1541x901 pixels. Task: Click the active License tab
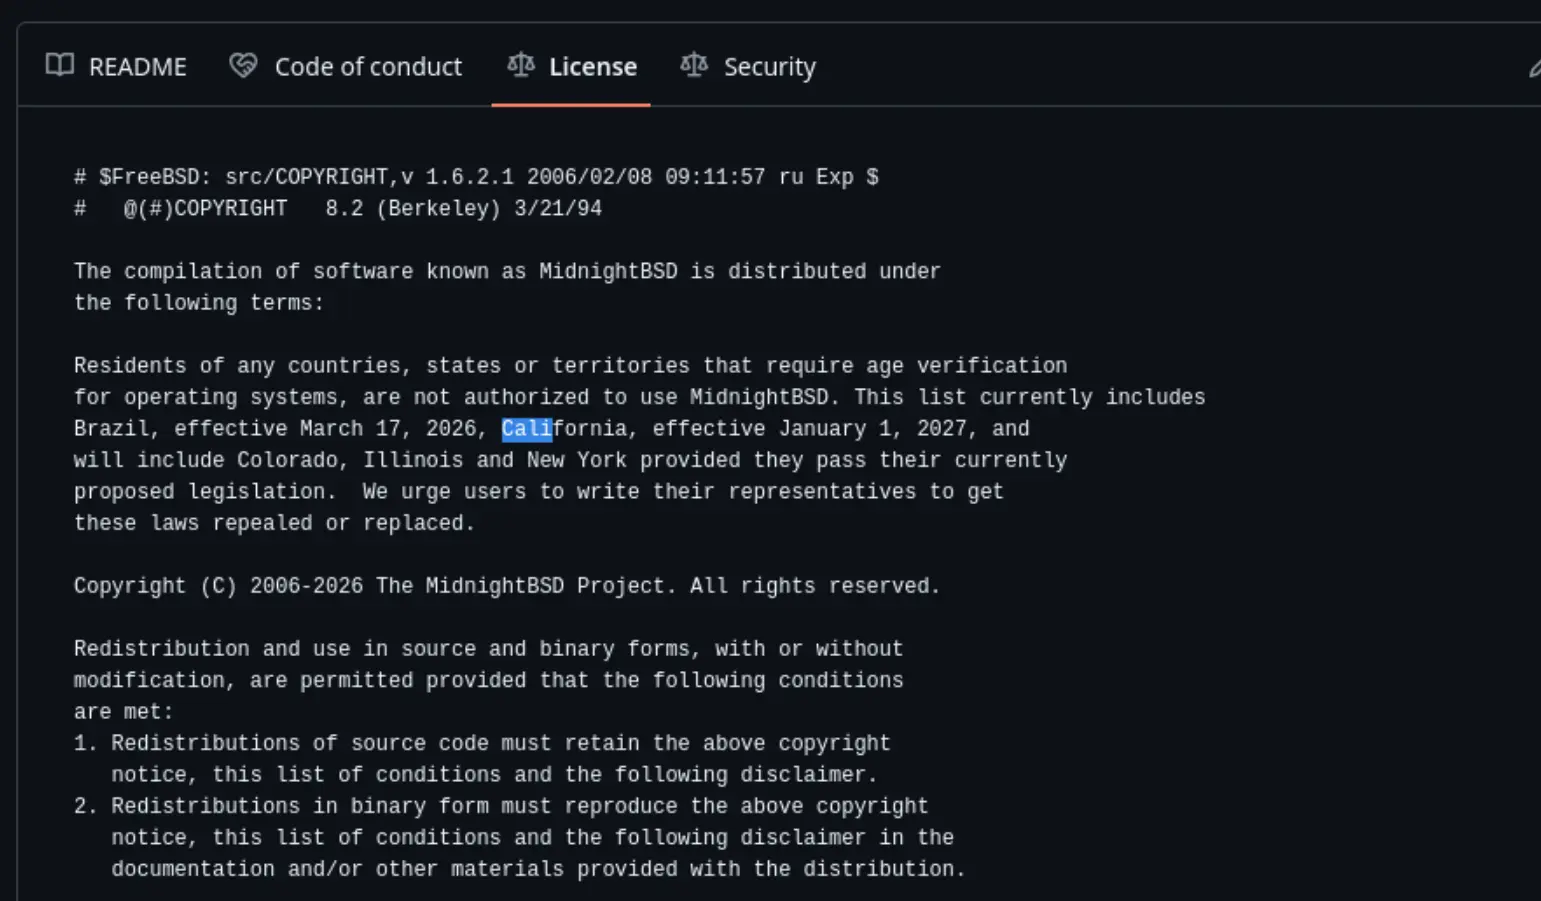(x=593, y=66)
